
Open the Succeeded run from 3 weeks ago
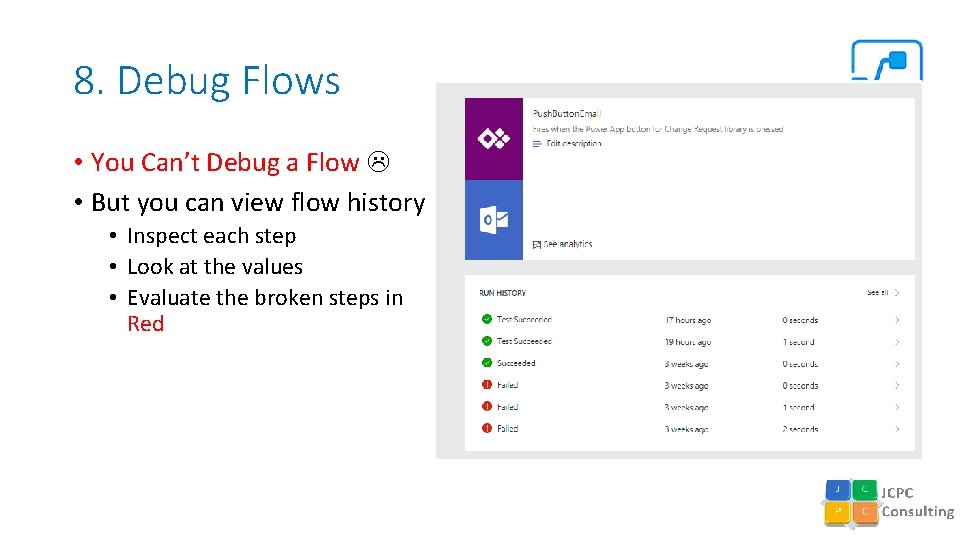pos(516,363)
